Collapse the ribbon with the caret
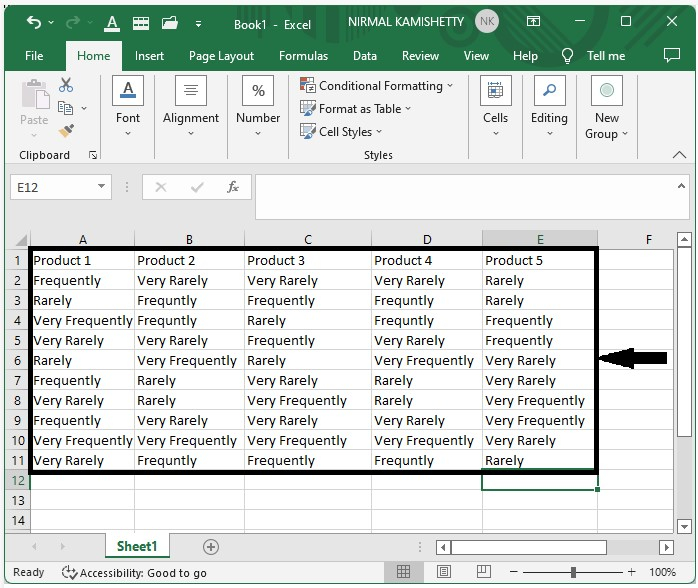698x588 pixels. coord(679,154)
